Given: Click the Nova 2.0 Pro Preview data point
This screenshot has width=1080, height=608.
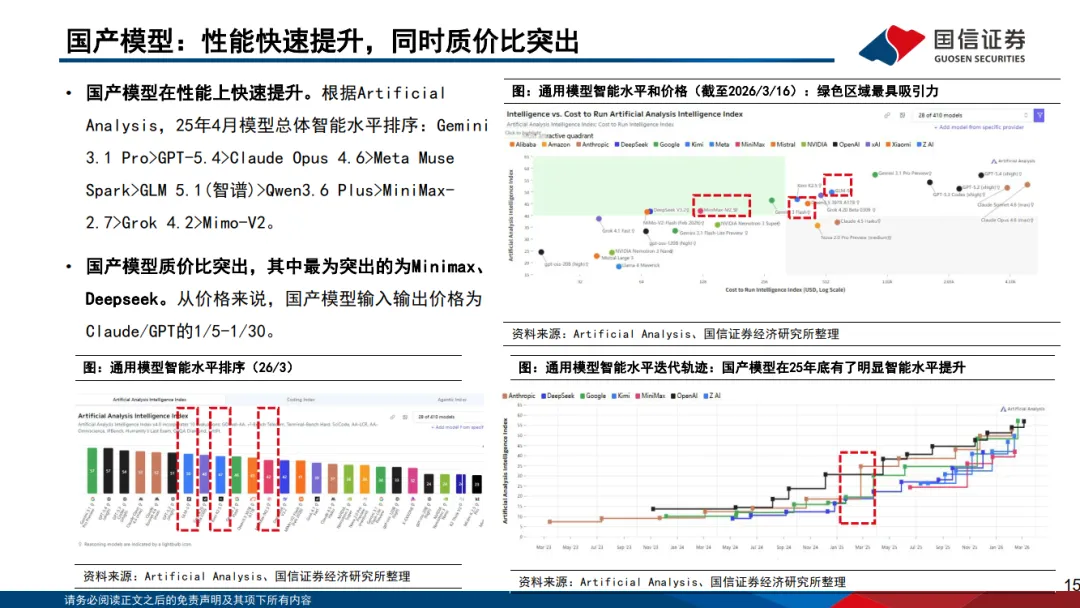Looking at the screenshot, I should click(x=818, y=225).
